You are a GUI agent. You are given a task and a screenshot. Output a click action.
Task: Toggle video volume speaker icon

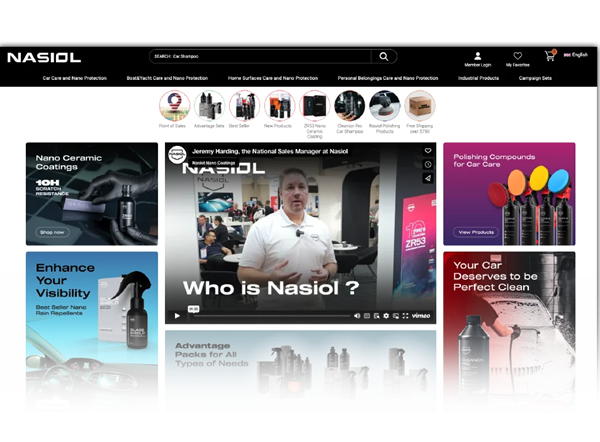[x=357, y=316]
